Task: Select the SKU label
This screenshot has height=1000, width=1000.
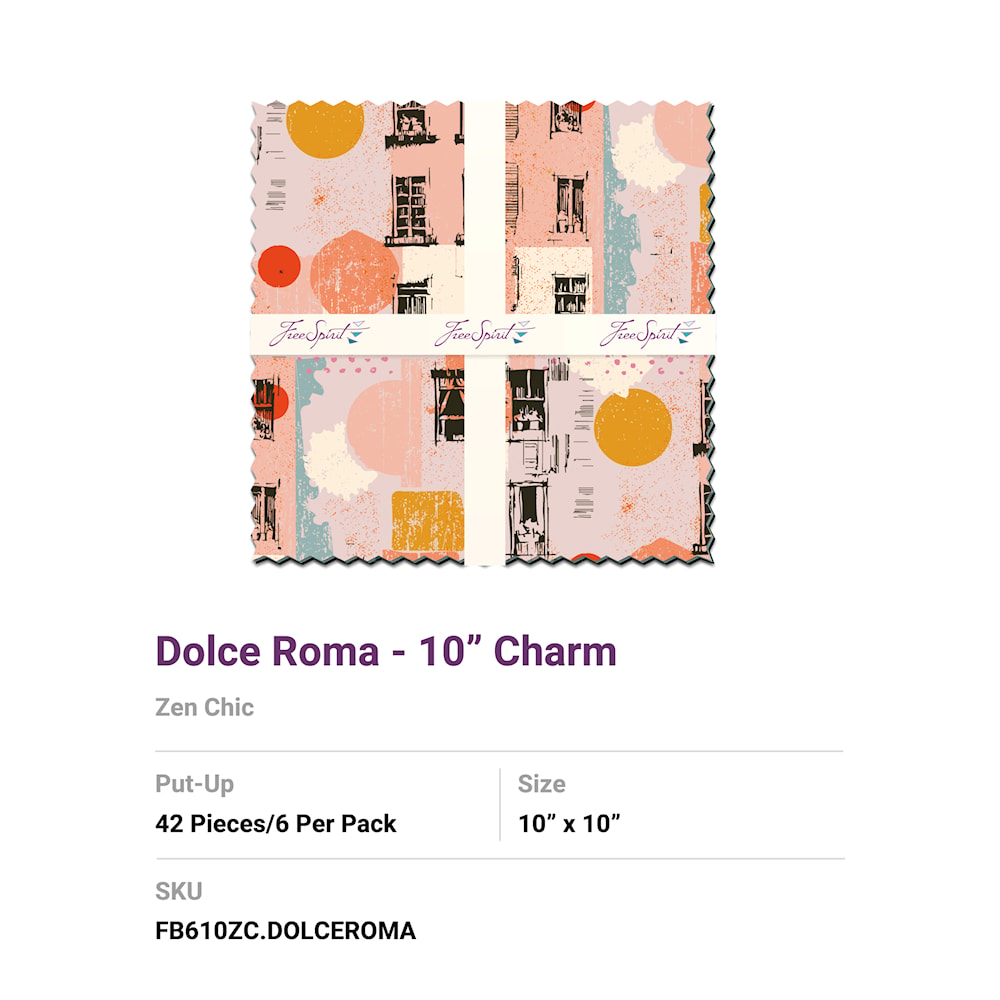Action: pos(179,891)
